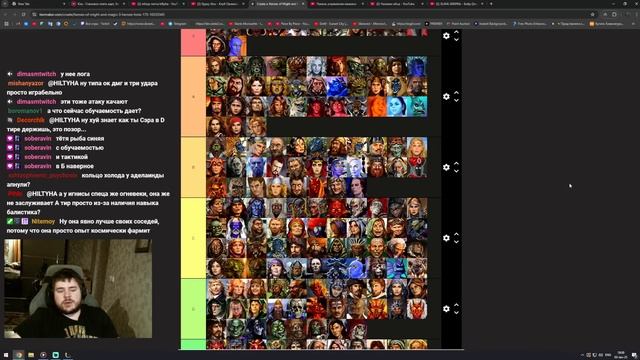Click the orange tier label cell
Screen dimensions: 640x360
pos(193,96)
